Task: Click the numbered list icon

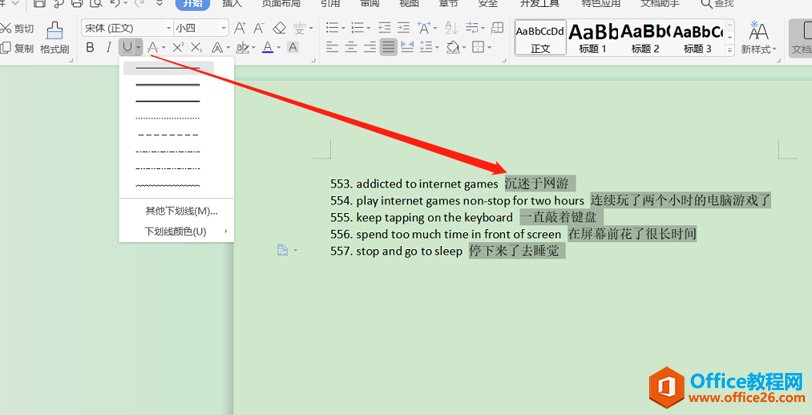Action: coord(357,27)
